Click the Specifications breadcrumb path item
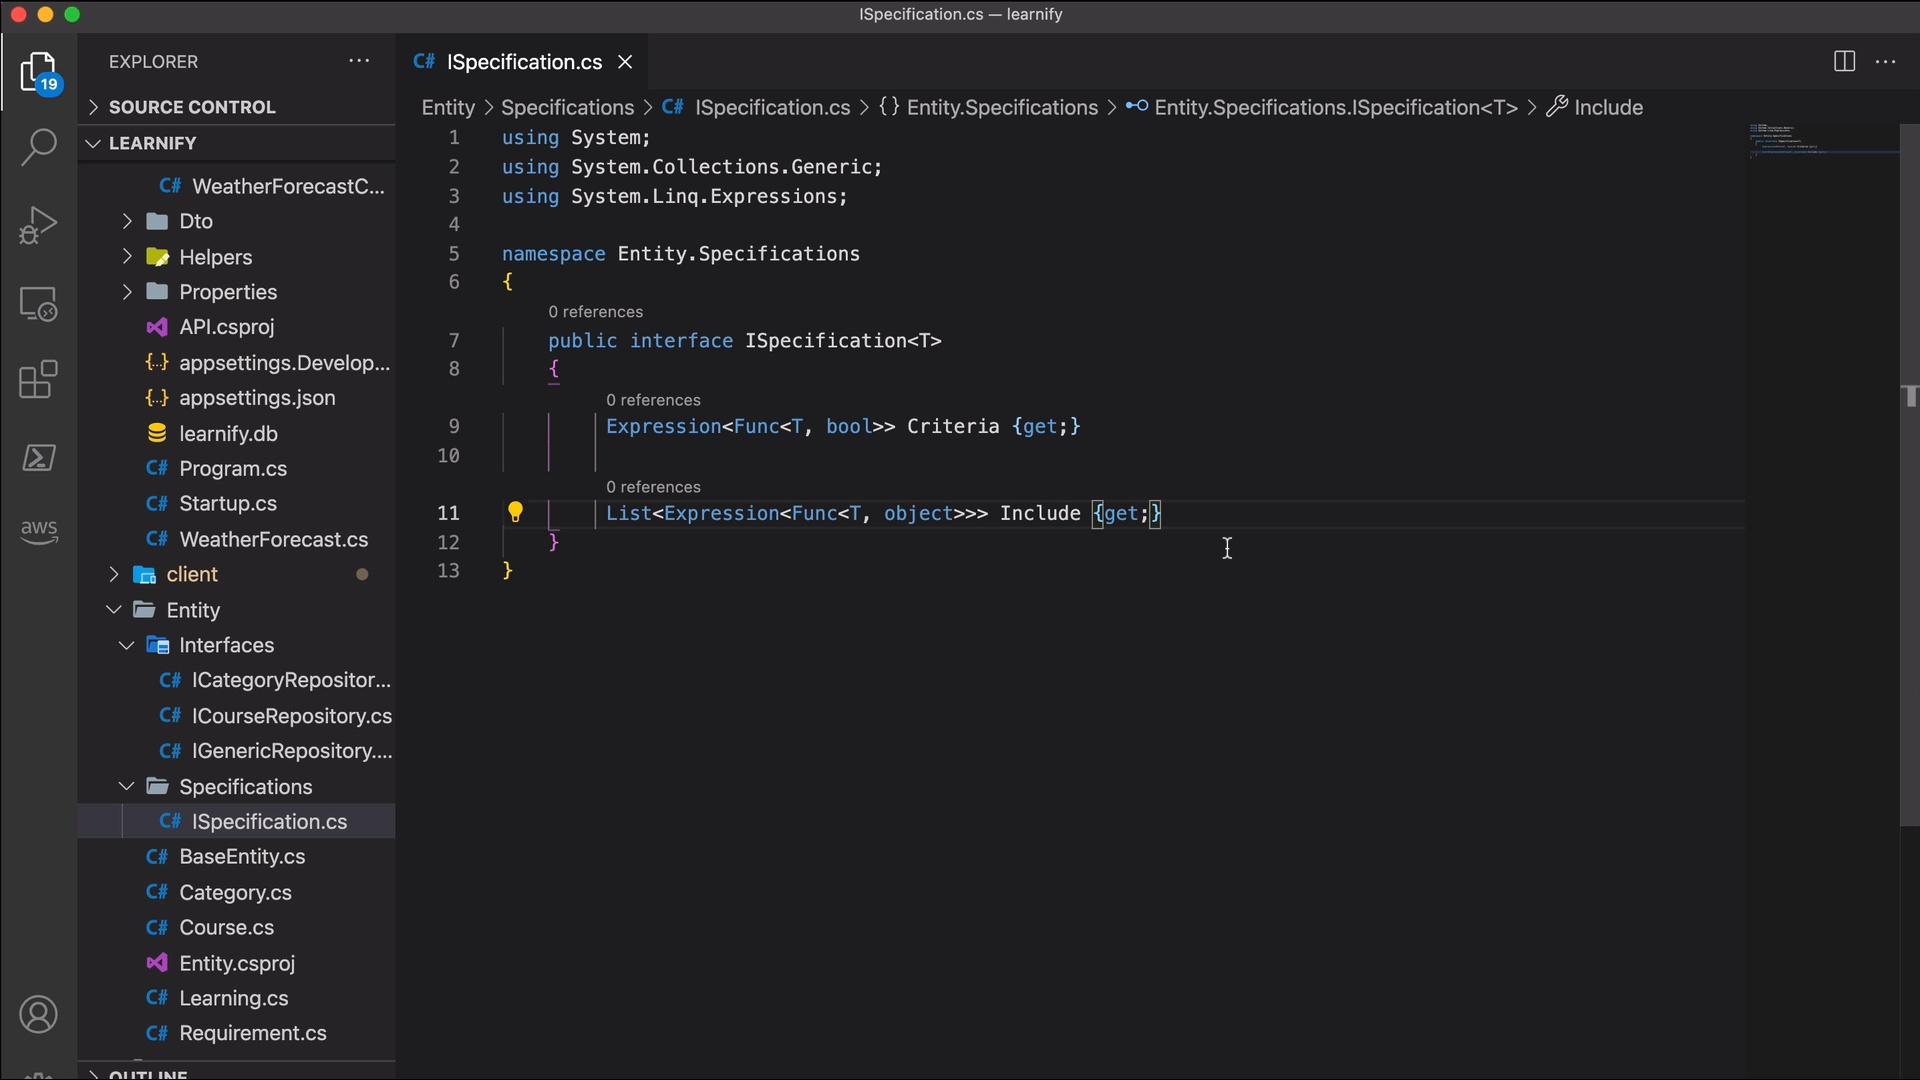The width and height of the screenshot is (1920, 1080). (568, 107)
